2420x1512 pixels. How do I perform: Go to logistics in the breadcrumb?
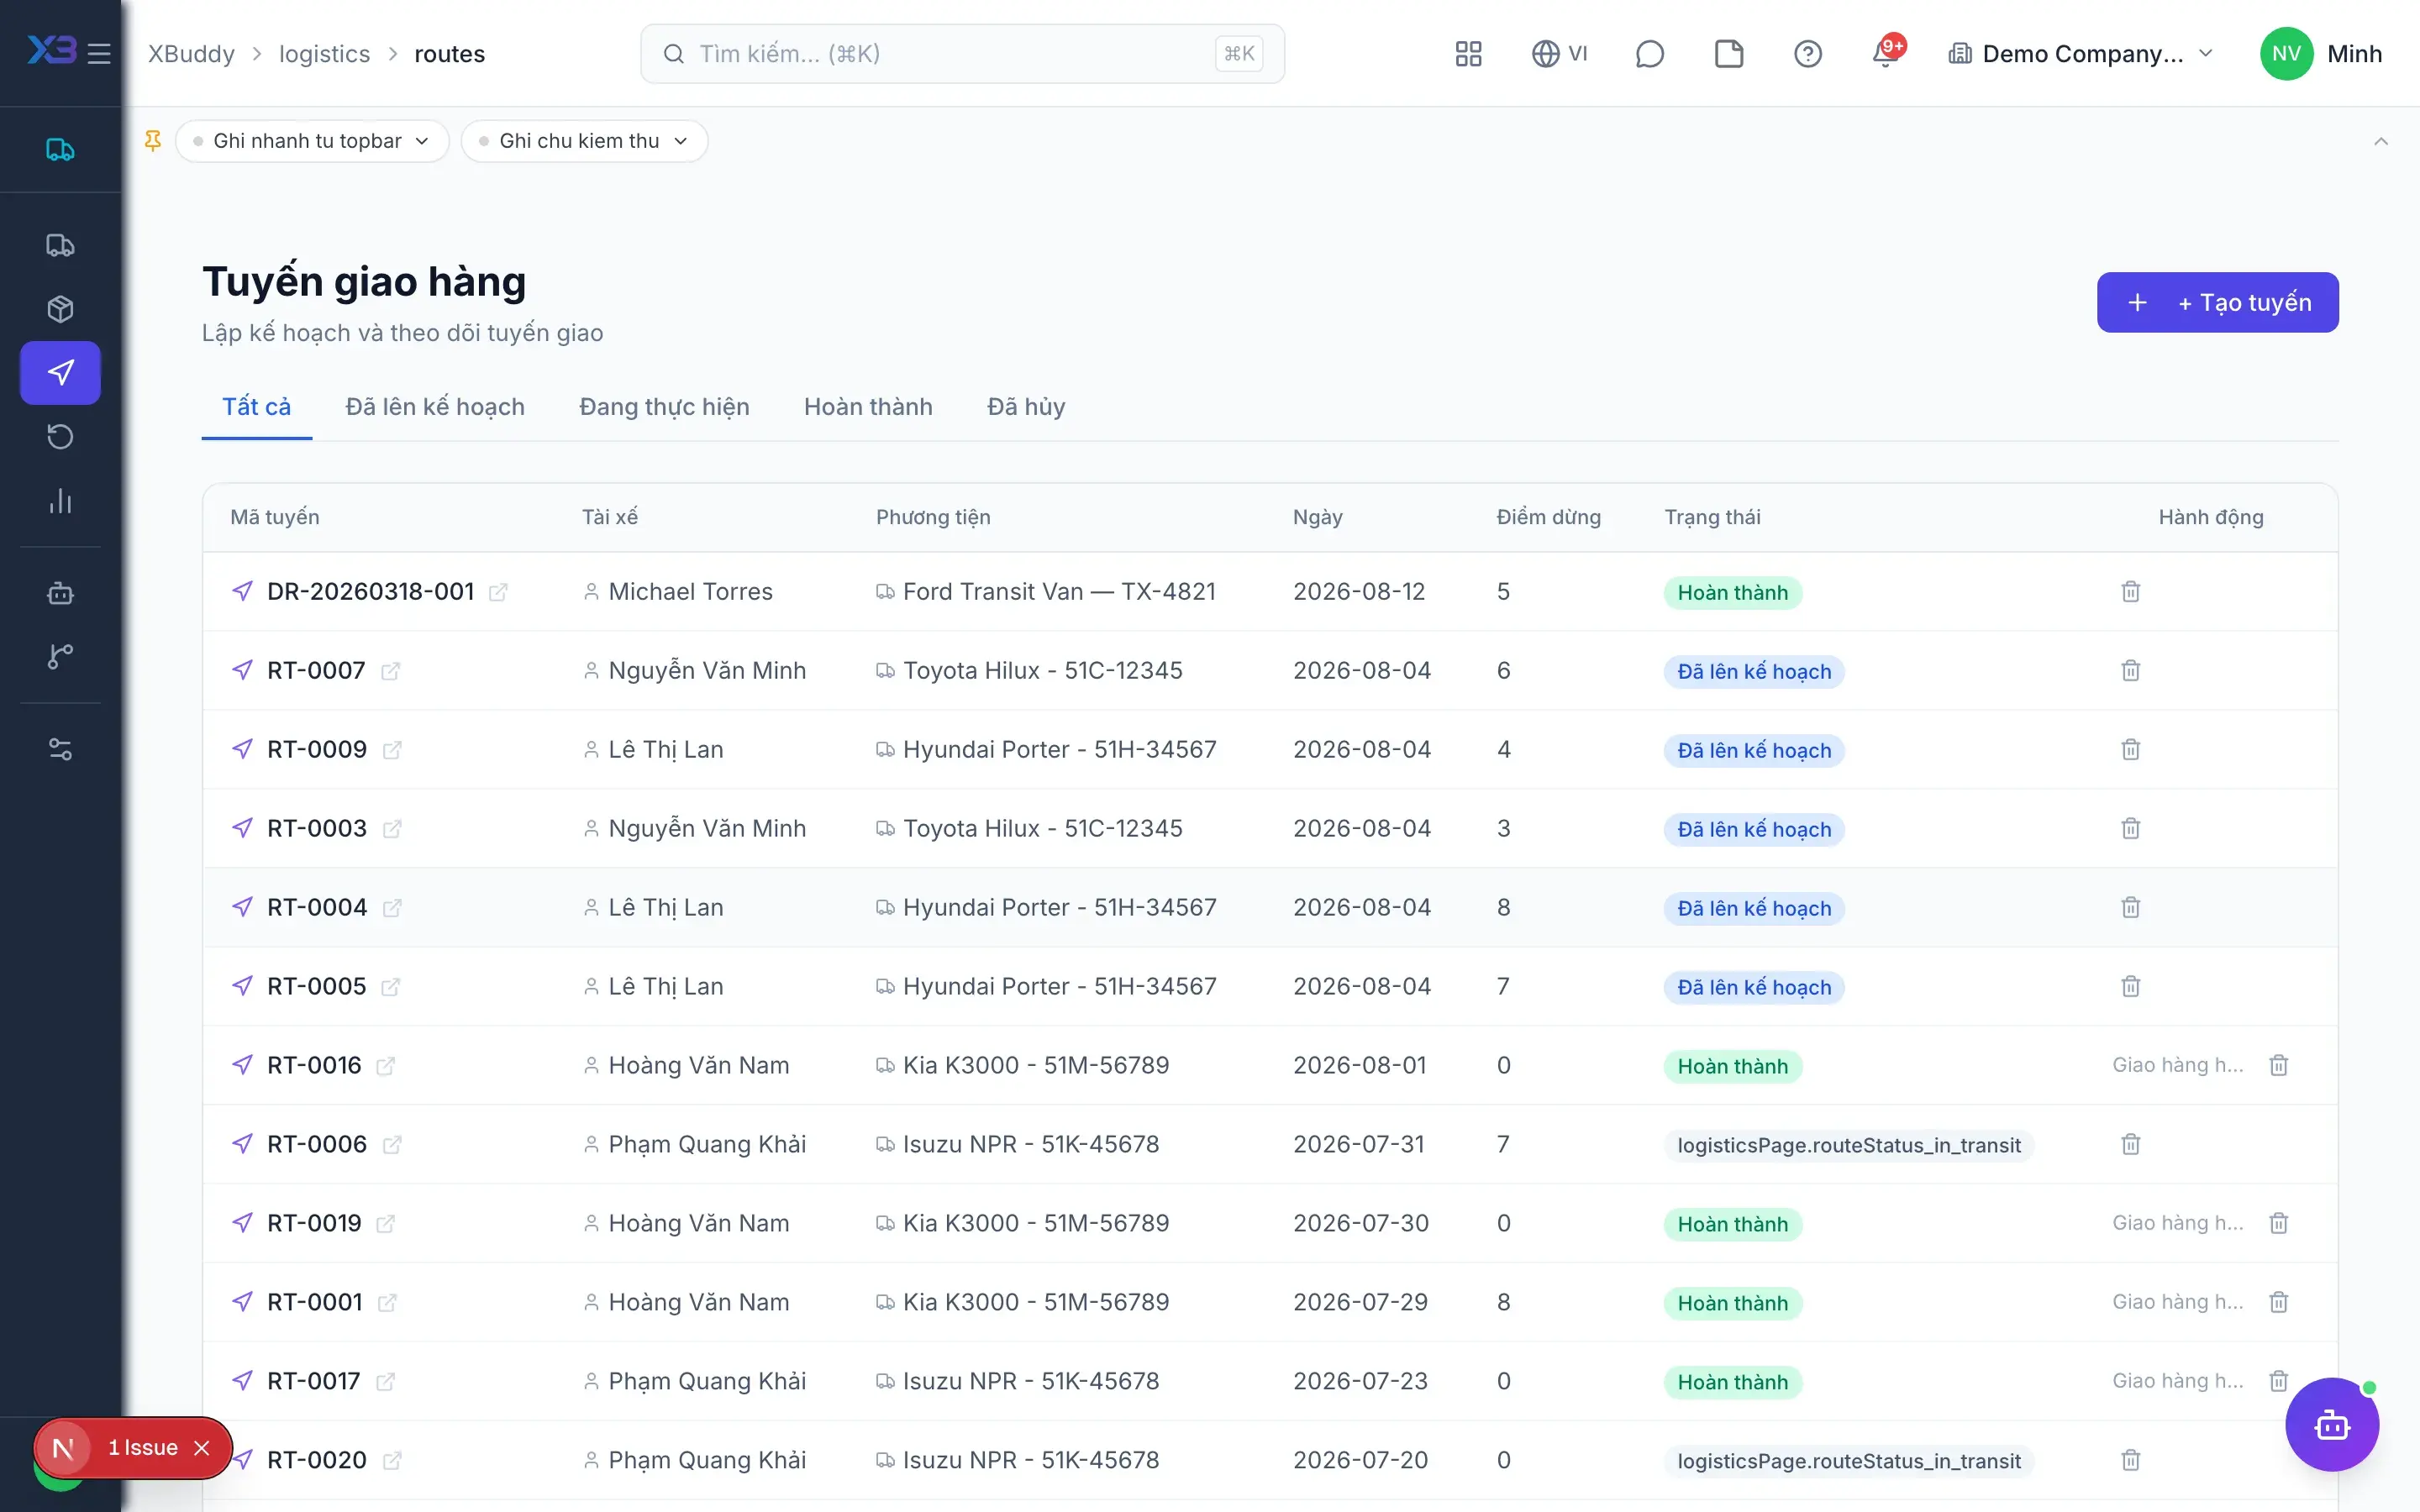[x=324, y=54]
